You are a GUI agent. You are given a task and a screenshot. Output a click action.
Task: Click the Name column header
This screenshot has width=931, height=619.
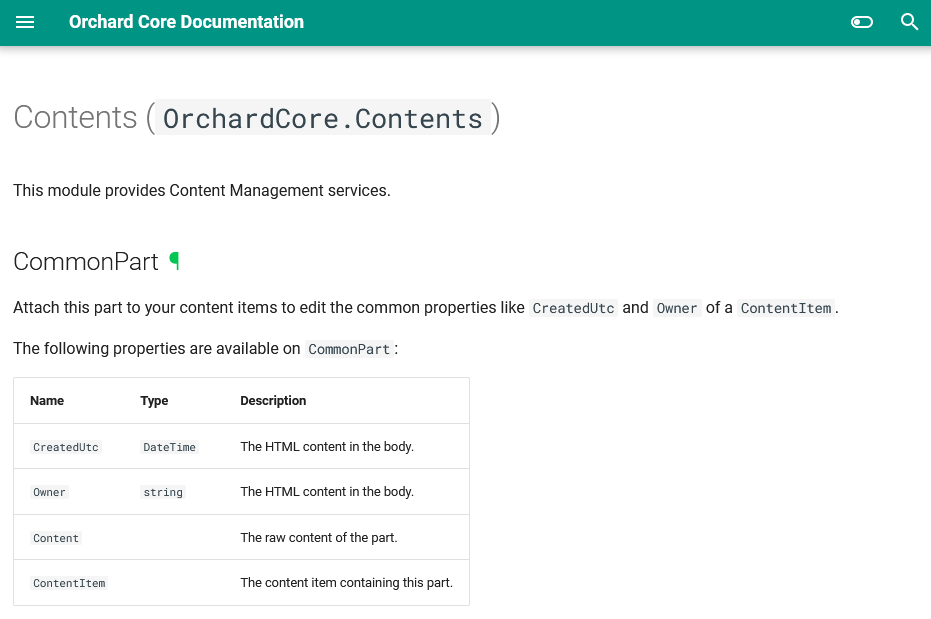click(x=47, y=401)
